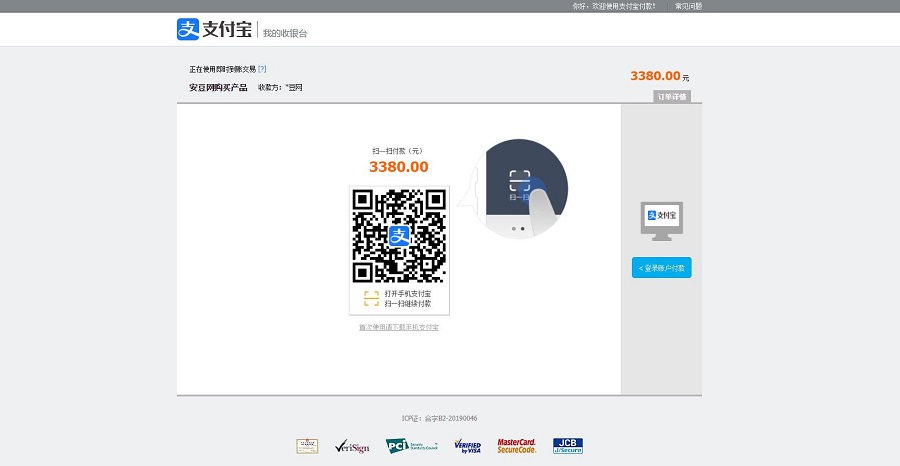
Task: Open 首次使用请下载手机支付宝 download link
Action: (399, 327)
